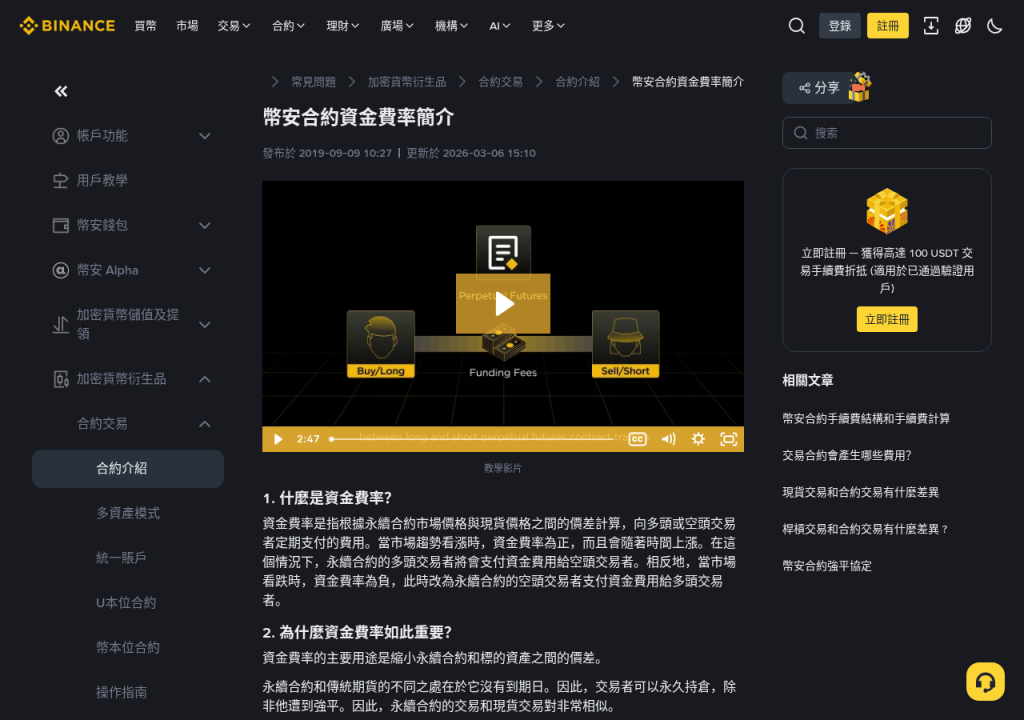Go to 買幣 in top nav
The height and width of the screenshot is (720, 1024).
pos(146,25)
